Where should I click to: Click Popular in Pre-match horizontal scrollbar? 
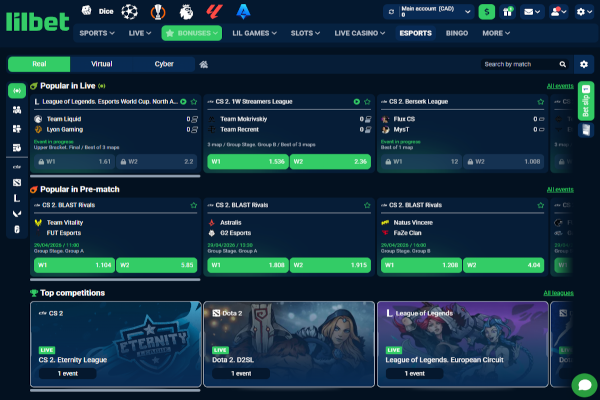(x=115, y=279)
